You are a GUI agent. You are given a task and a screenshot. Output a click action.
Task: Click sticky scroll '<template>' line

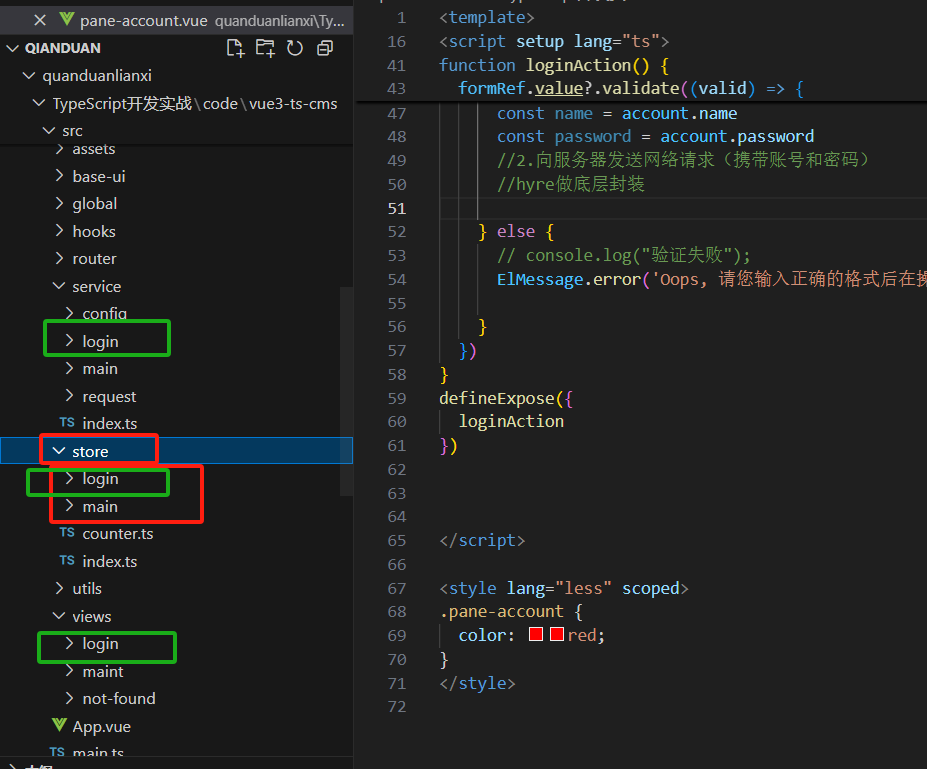point(487,17)
